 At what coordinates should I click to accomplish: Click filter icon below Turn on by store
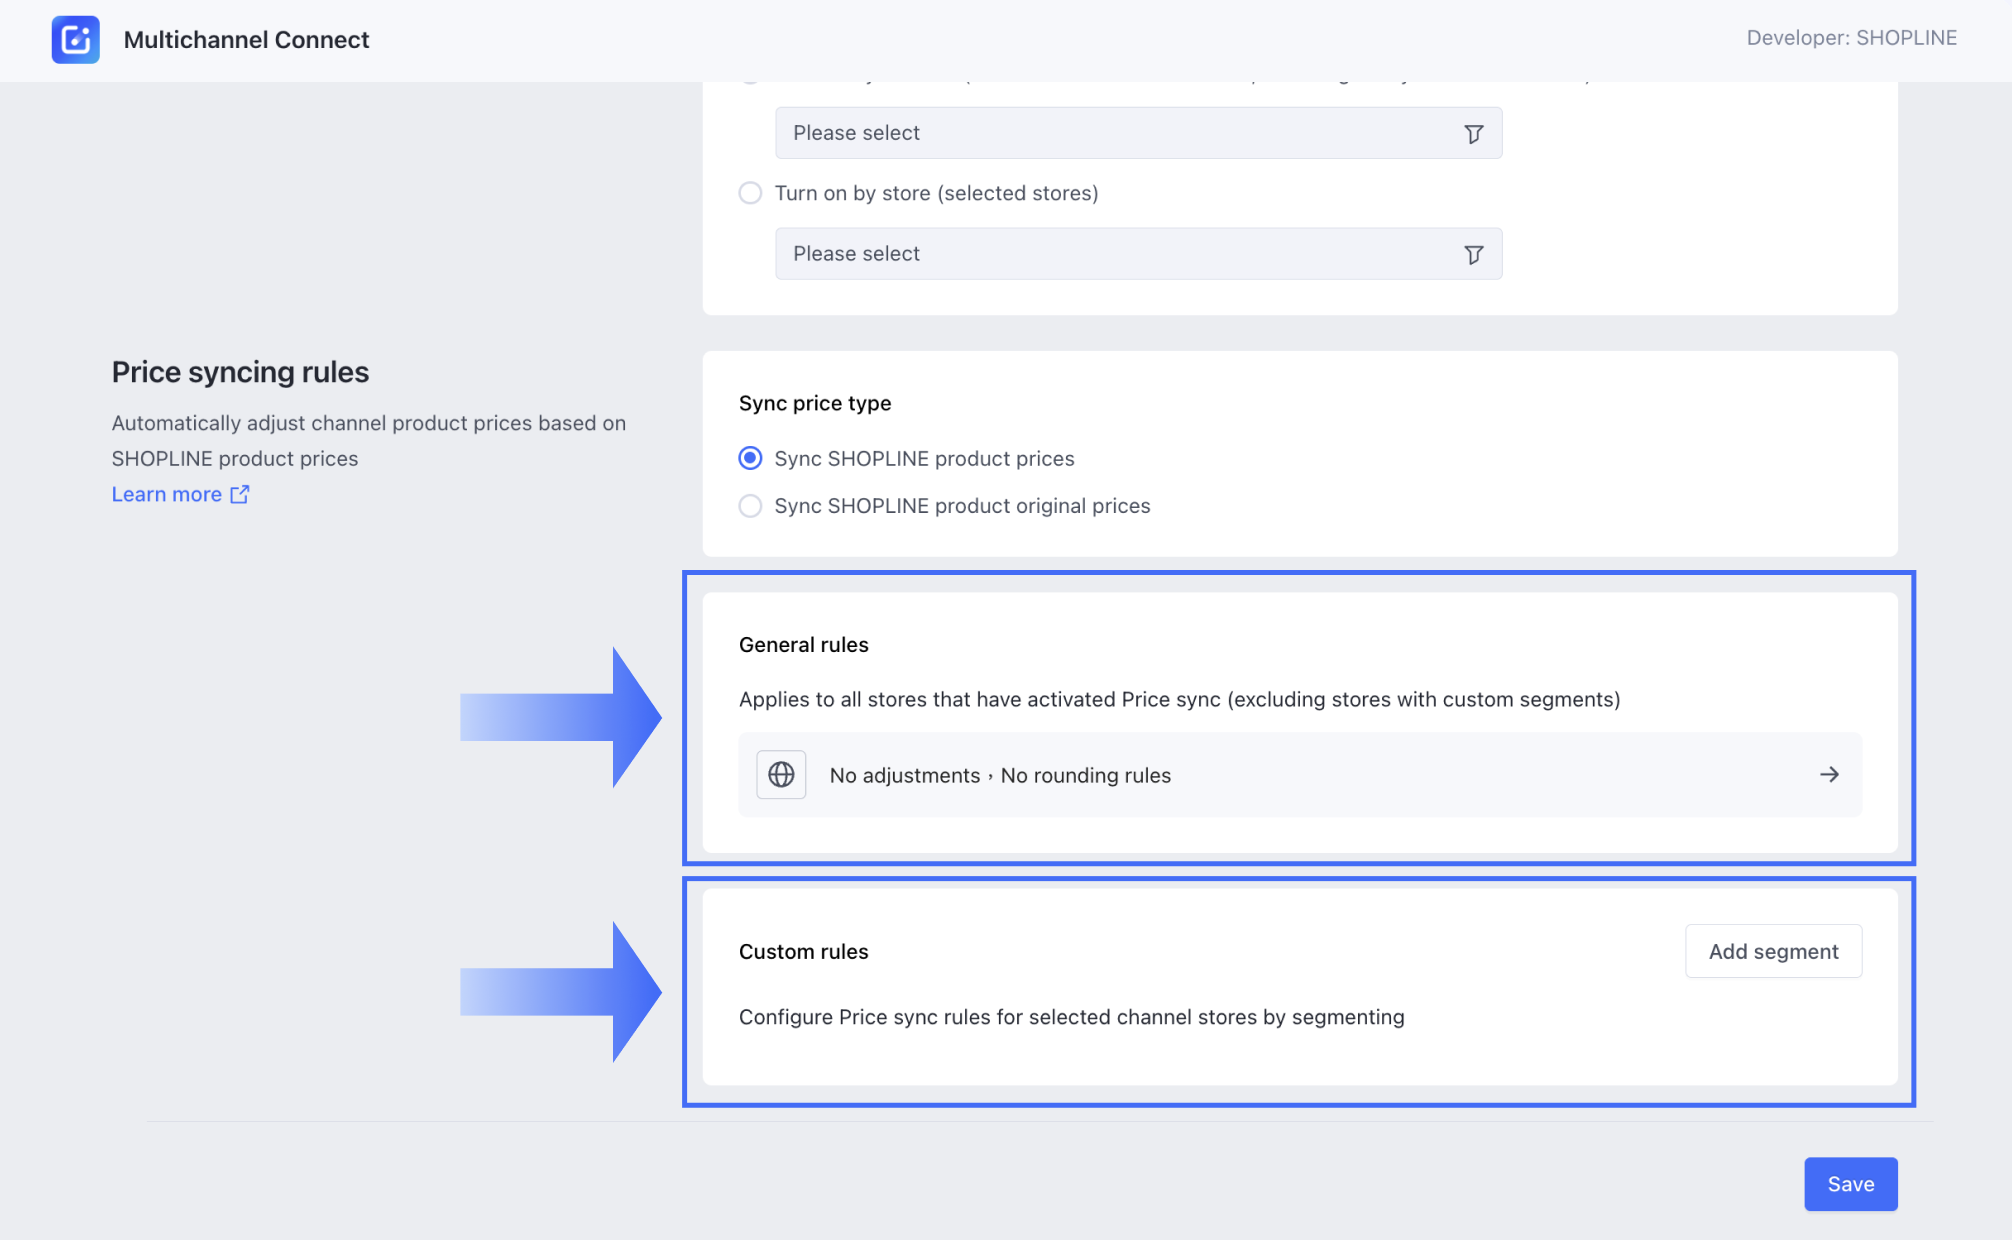(1473, 255)
